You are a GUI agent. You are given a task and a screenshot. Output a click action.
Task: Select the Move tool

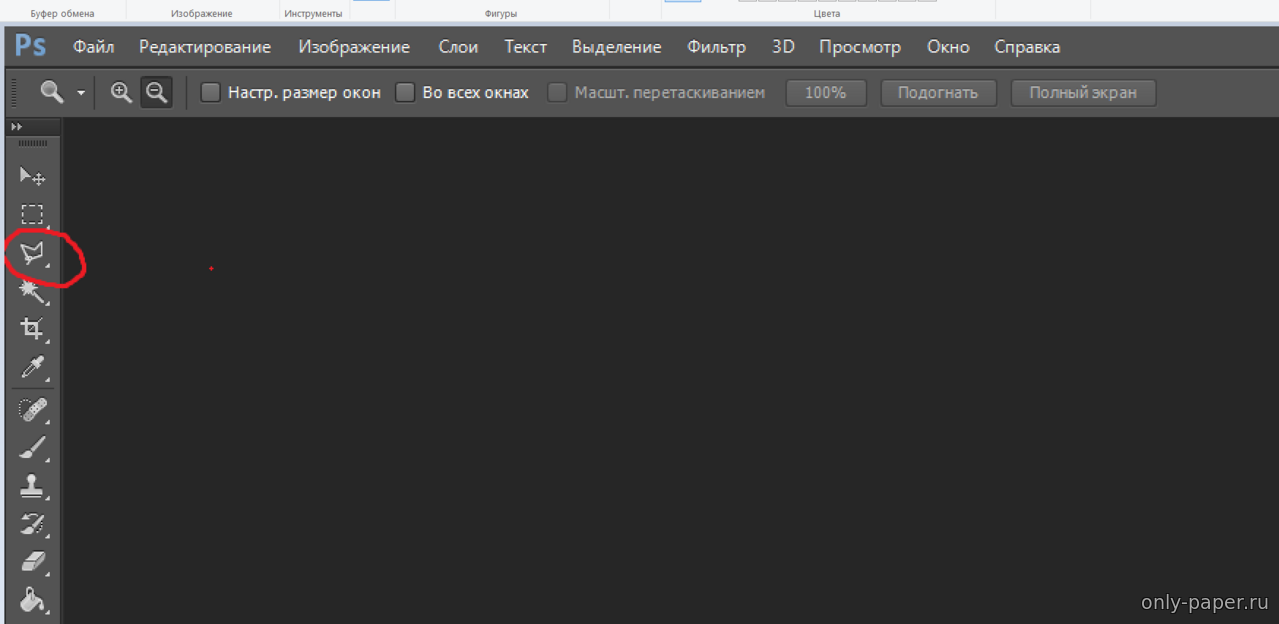32,176
